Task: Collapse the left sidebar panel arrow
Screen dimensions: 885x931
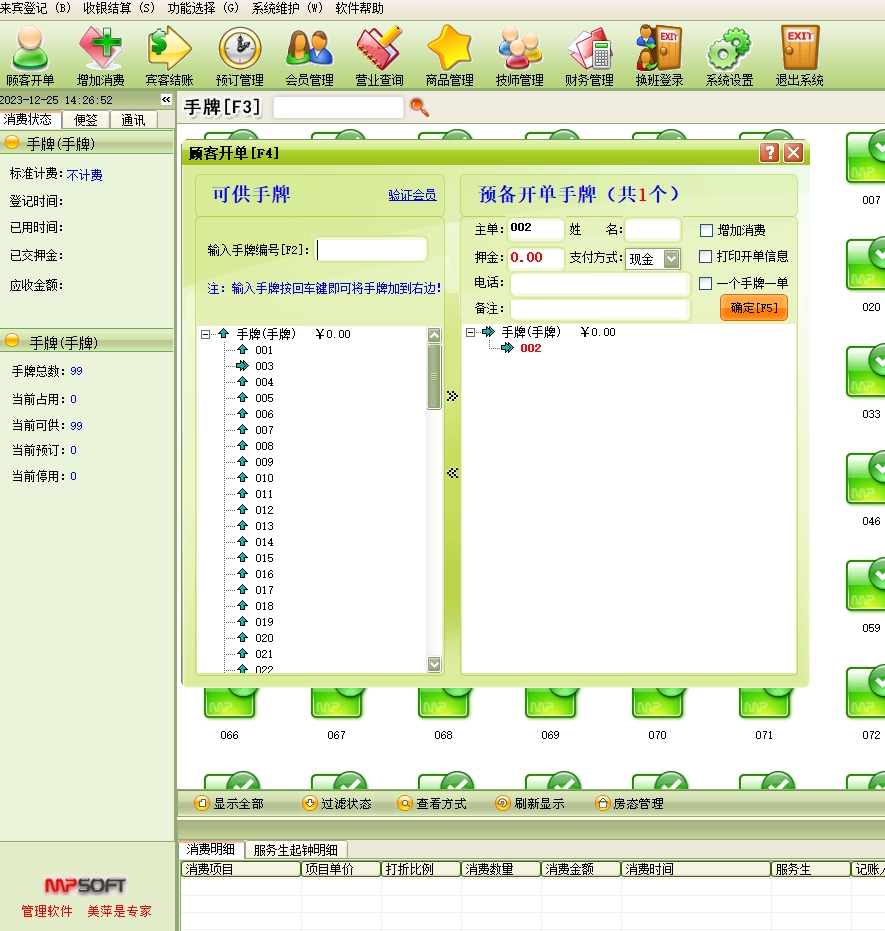Action: click(166, 100)
